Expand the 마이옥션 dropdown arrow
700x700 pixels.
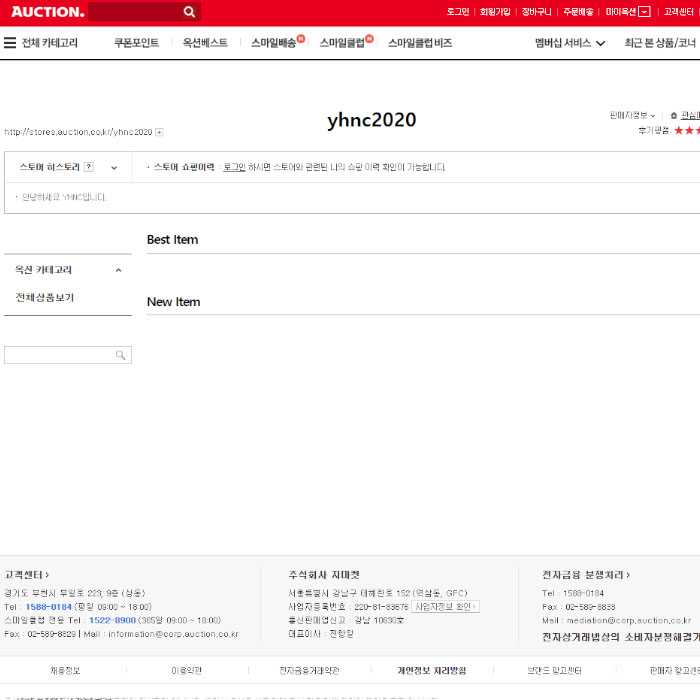coord(644,12)
